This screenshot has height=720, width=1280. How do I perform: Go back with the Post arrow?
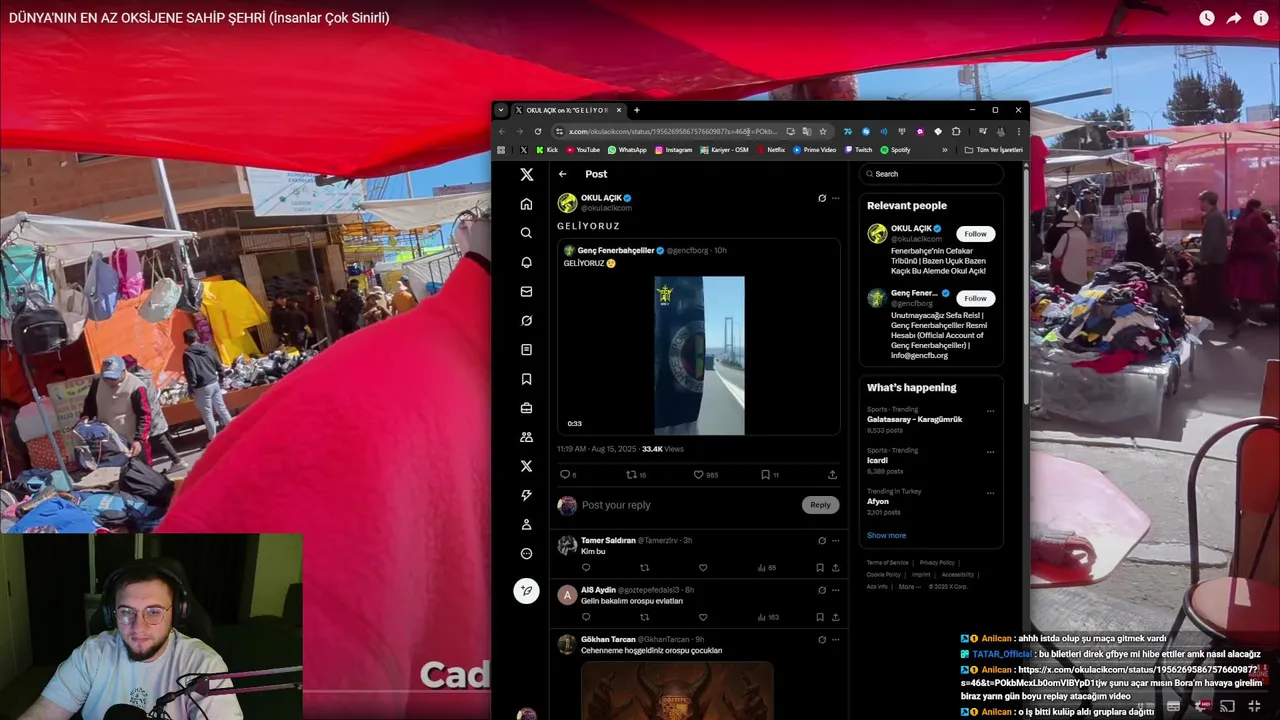(x=562, y=174)
